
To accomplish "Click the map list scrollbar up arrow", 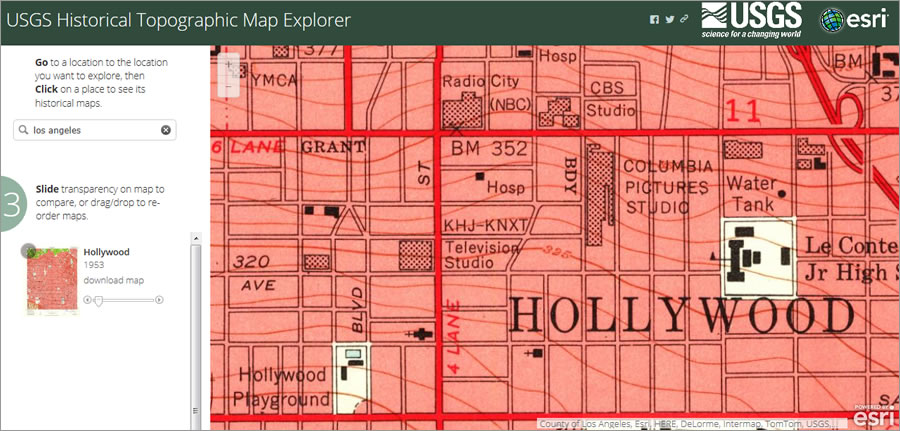I will tap(196, 238).
